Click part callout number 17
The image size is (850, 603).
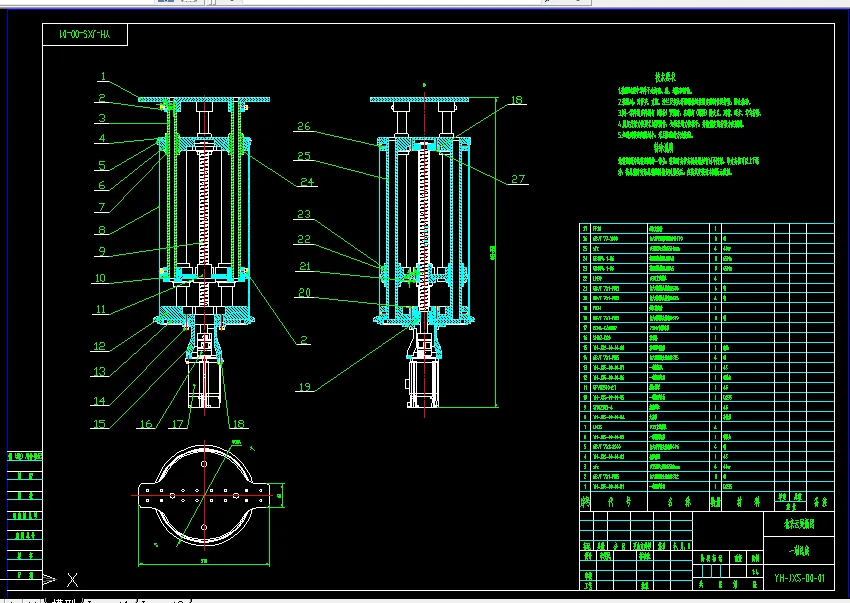click(178, 424)
